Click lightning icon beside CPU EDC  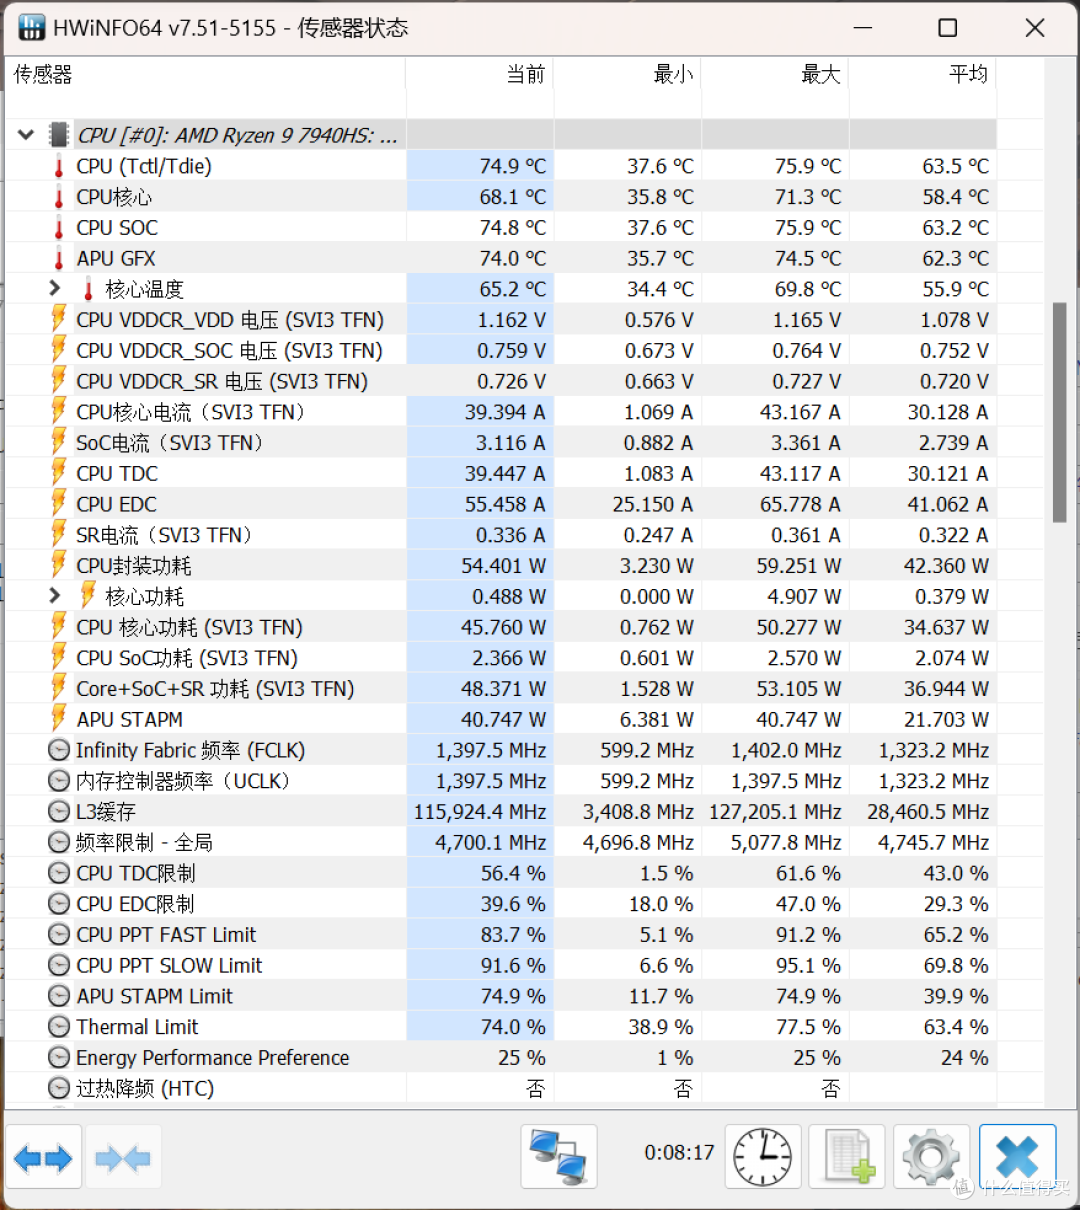click(59, 504)
